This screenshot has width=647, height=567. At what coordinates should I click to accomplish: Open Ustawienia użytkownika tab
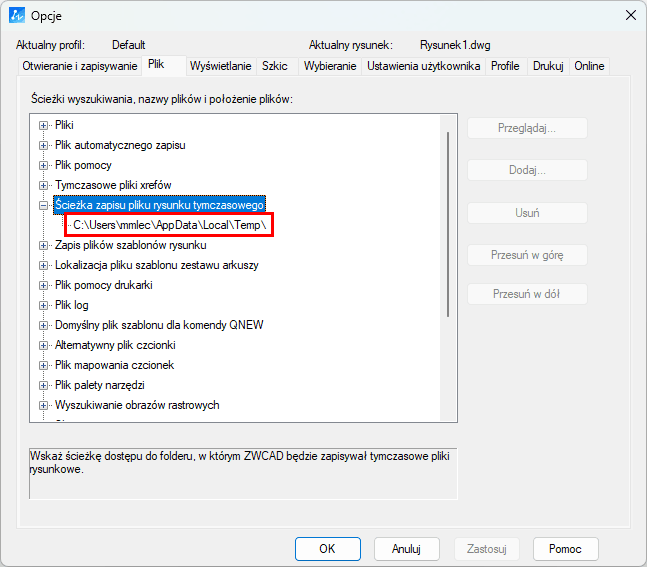[424, 66]
